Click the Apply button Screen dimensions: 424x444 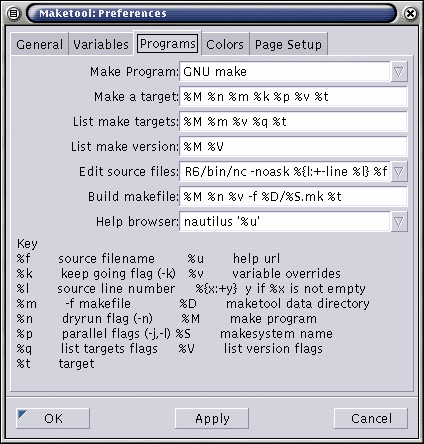pos(212,418)
